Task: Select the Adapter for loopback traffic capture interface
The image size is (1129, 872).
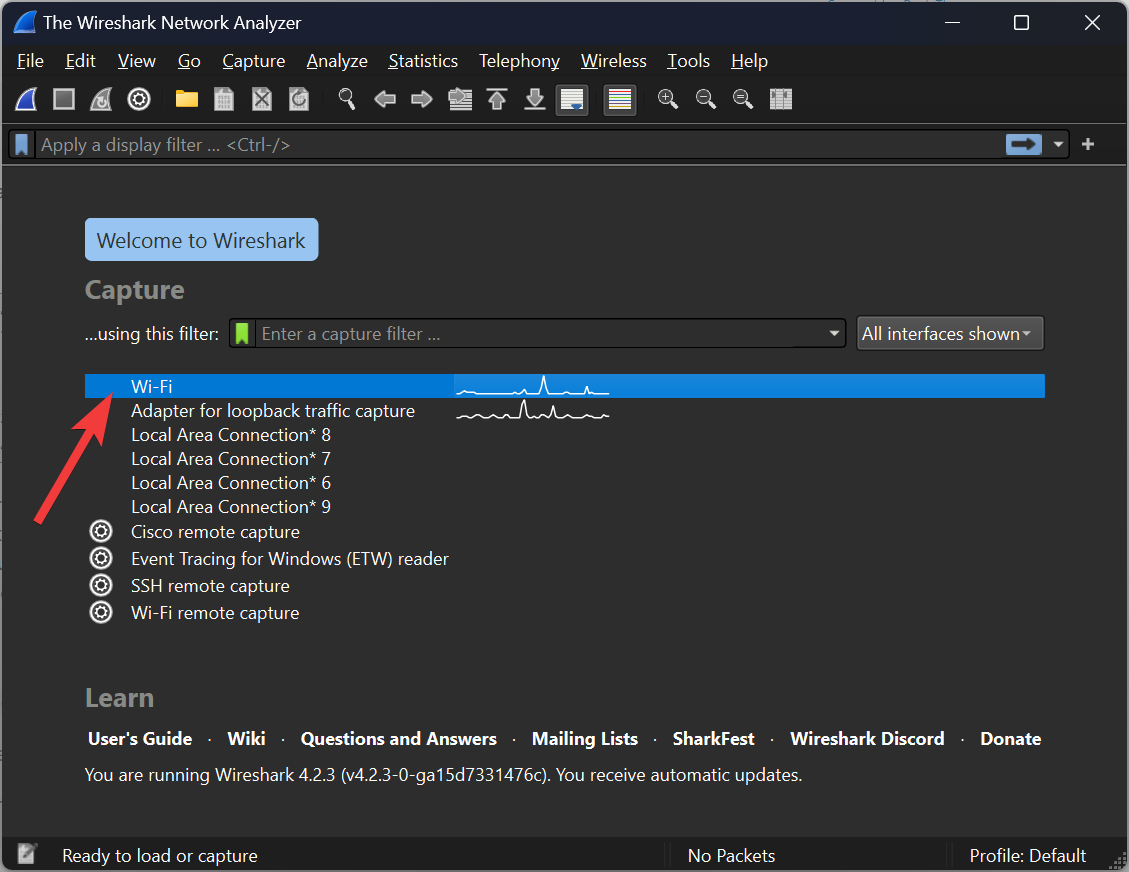Action: pos(272,410)
